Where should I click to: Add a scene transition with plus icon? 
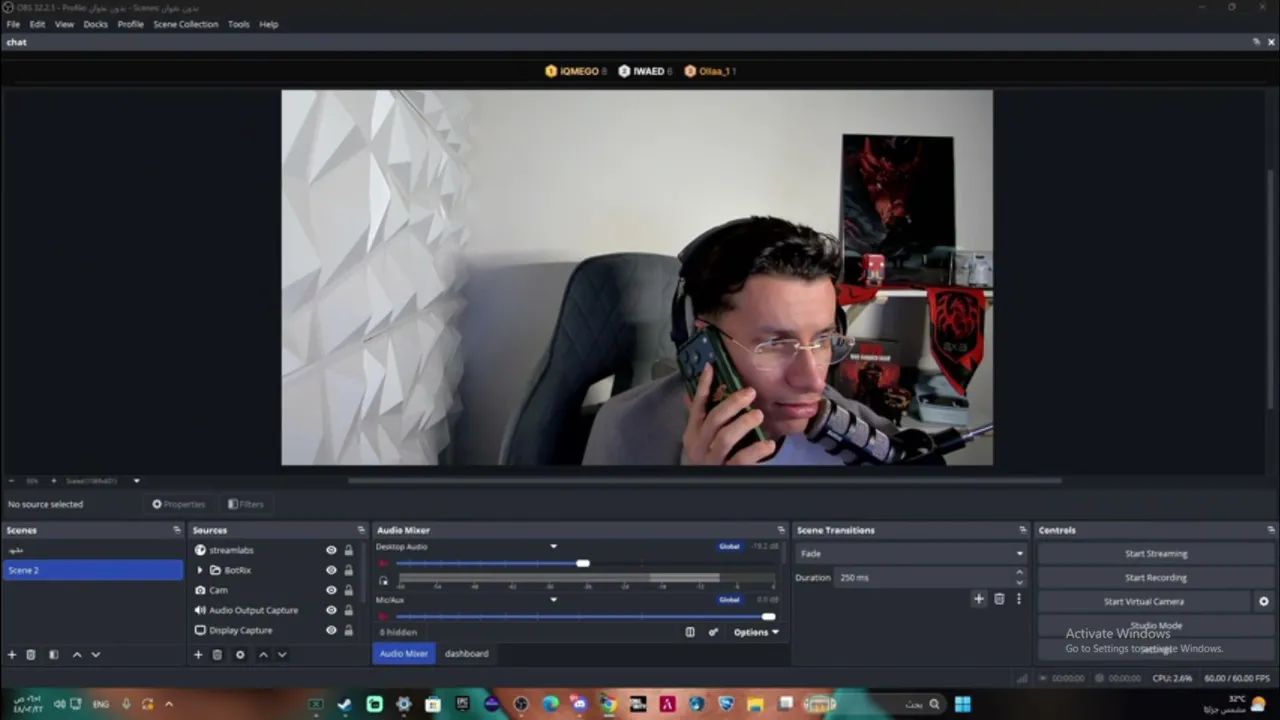pos(979,598)
